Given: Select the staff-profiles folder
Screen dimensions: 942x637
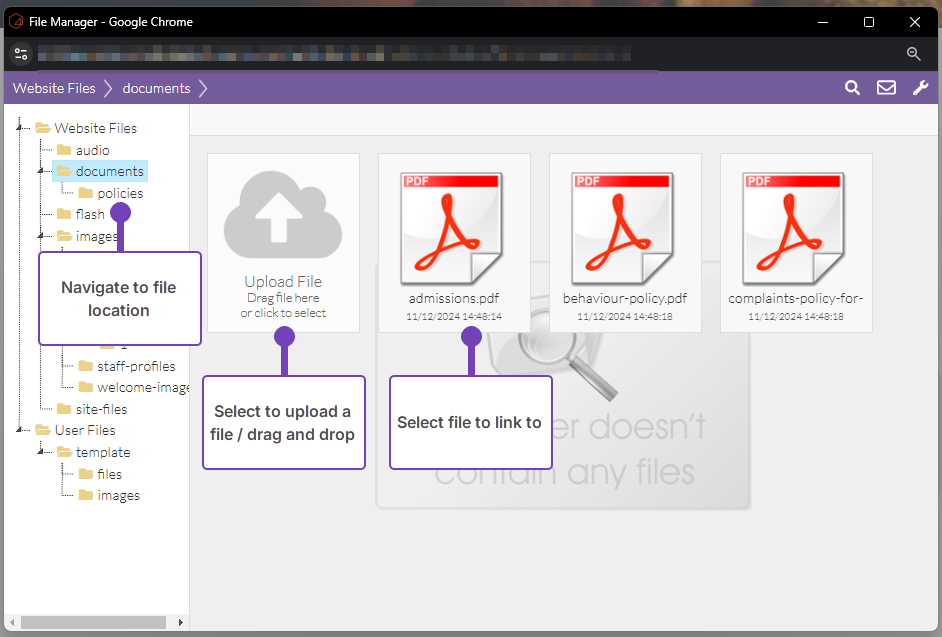Looking at the screenshot, I should pyautogui.click(x=135, y=366).
